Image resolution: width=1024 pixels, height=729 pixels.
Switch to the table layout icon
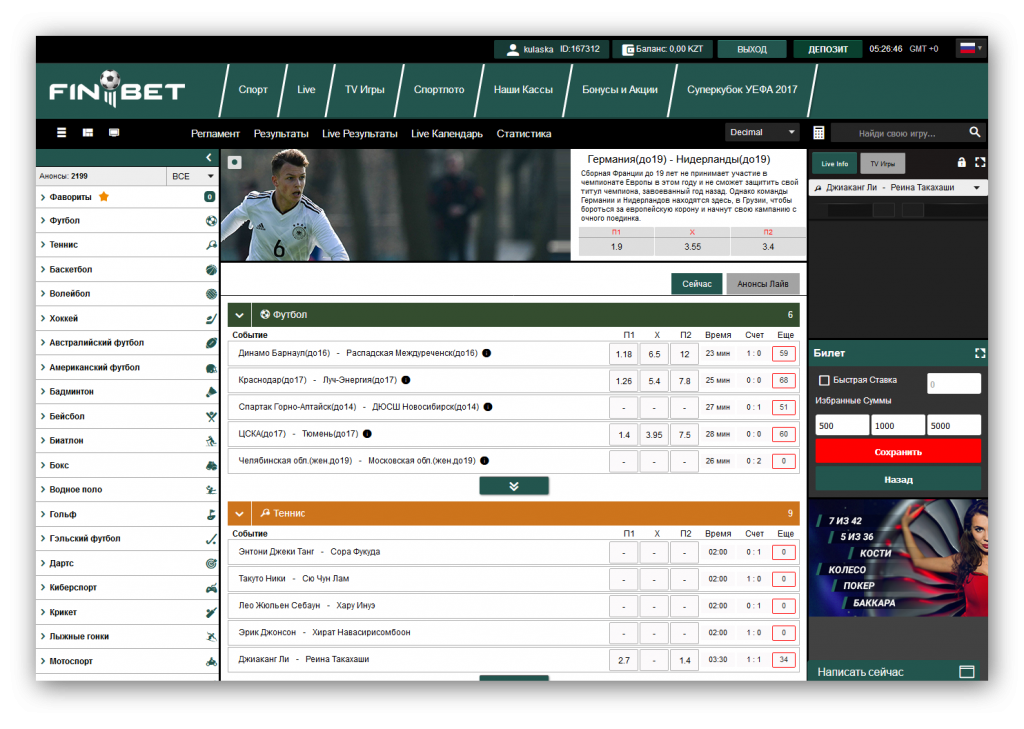88,133
